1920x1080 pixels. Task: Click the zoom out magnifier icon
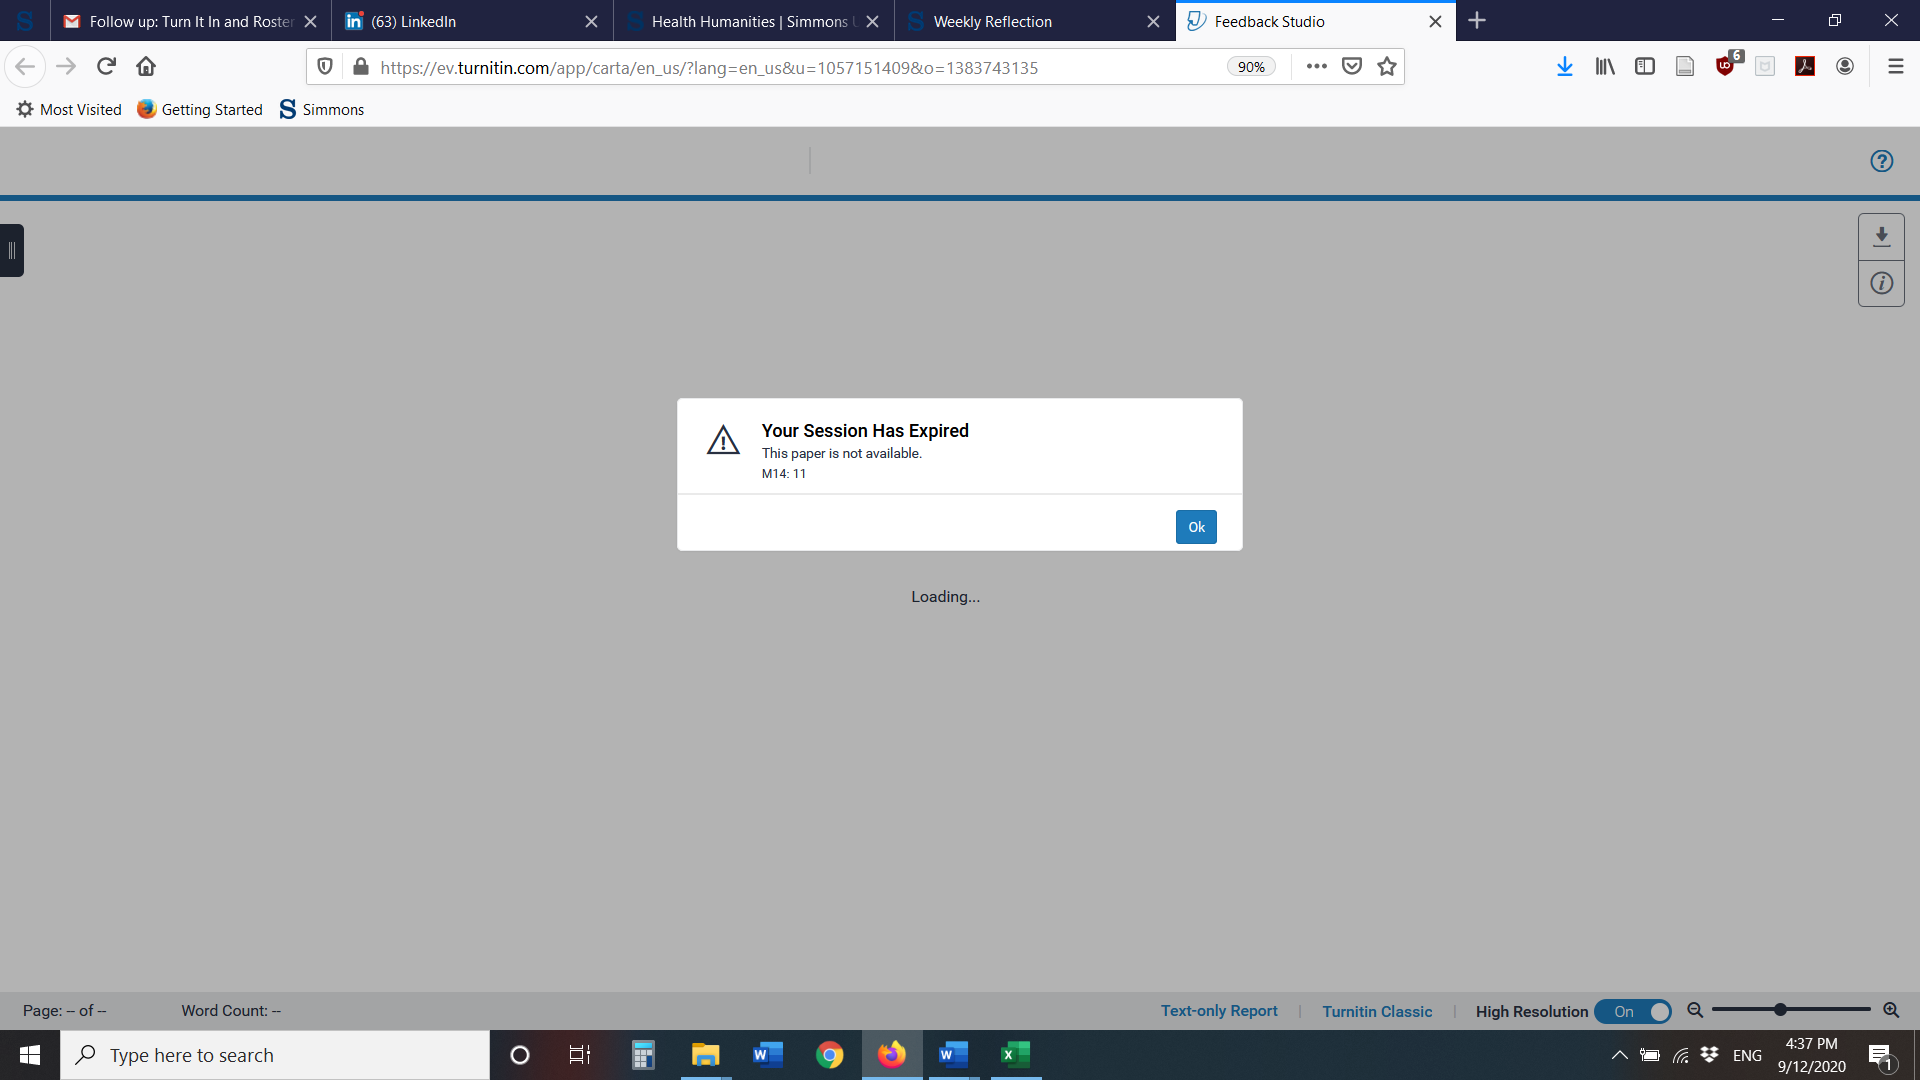pyautogui.click(x=1695, y=1010)
